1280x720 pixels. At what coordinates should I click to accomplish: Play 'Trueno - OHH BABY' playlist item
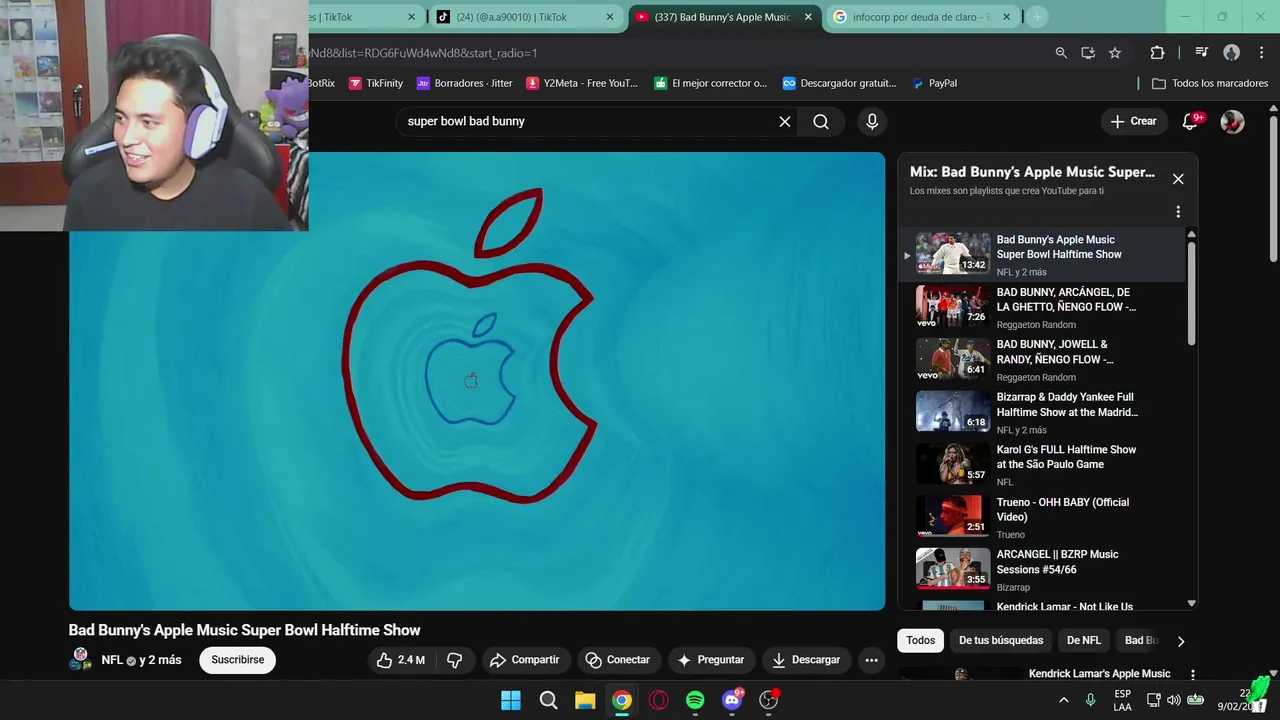click(1040, 517)
